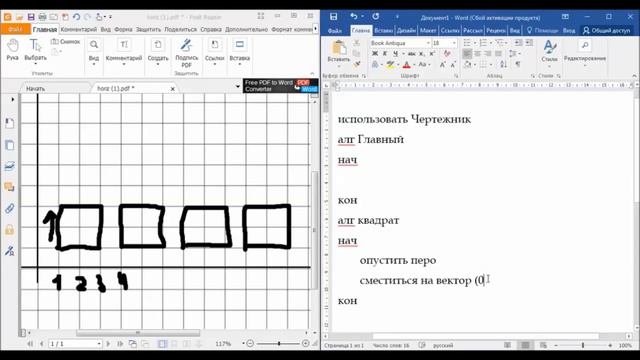This screenshot has height=360, width=640.
Task: Save the PDF from Foxit quick toolbar
Action: click(x=31, y=17)
